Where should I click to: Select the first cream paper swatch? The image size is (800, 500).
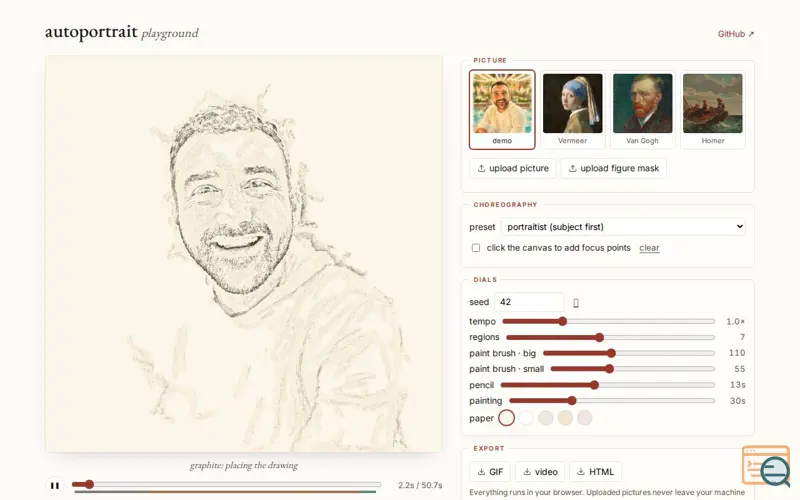(506, 418)
